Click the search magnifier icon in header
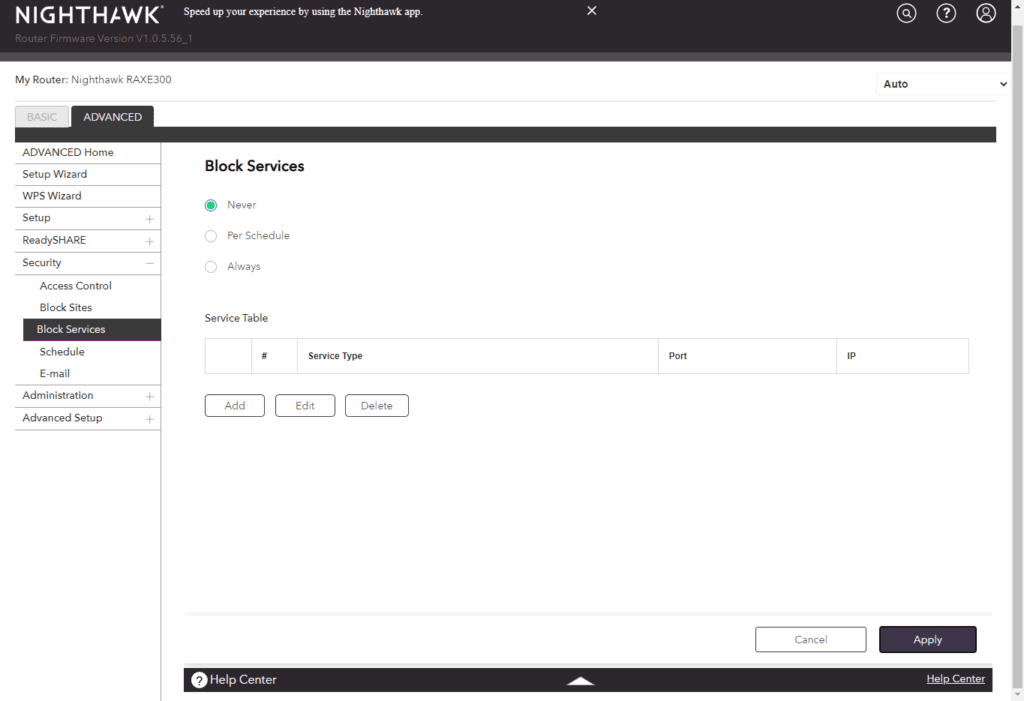This screenshot has width=1024, height=701. tap(906, 13)
